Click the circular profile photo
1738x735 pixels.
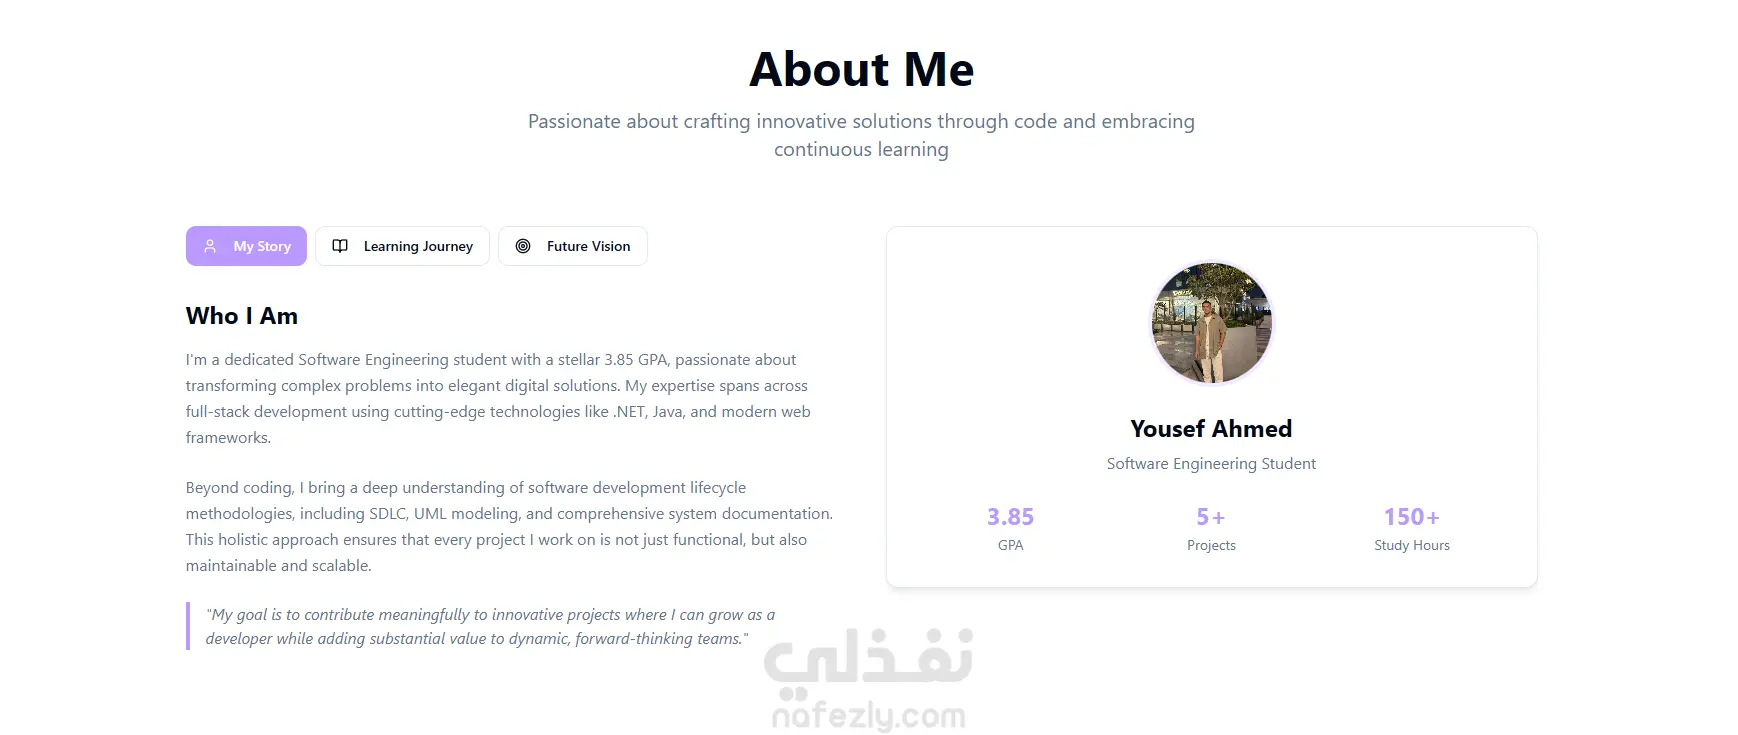[x=1211, y=323]
